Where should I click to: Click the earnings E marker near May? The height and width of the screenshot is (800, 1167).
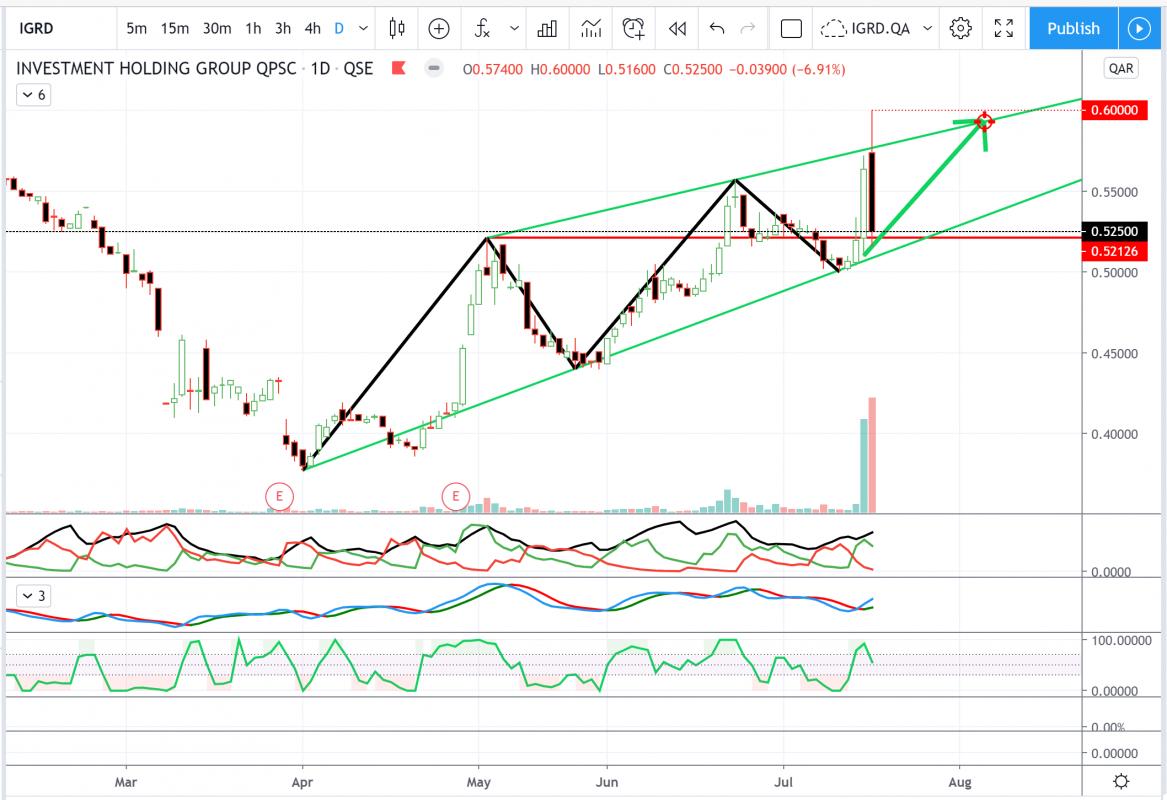click(455, 496)
